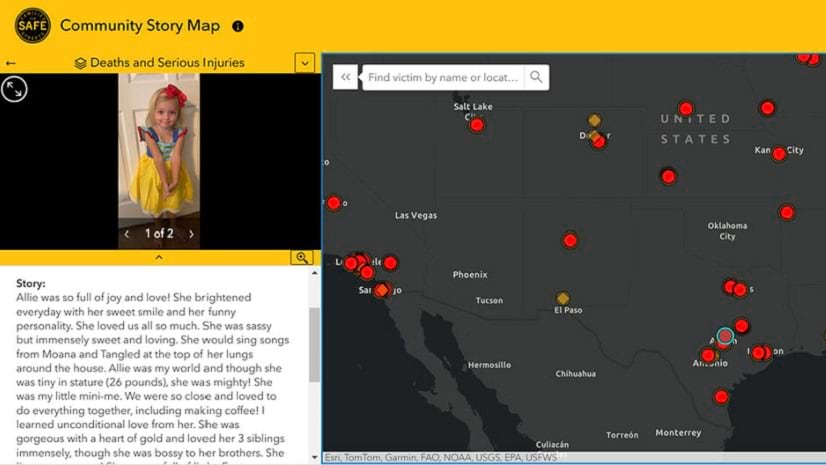Click the Monterrey map label
This screenshot has width=826, height=465.
678,433
